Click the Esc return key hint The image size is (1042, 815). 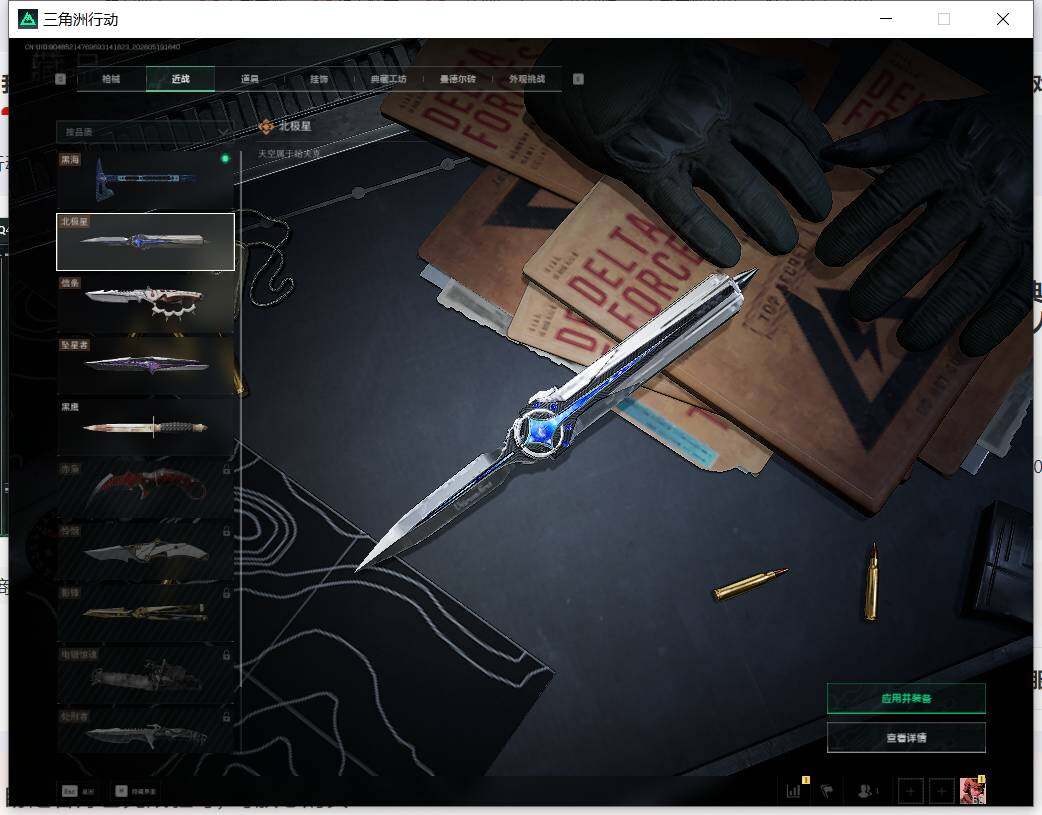tap(78, 791)
